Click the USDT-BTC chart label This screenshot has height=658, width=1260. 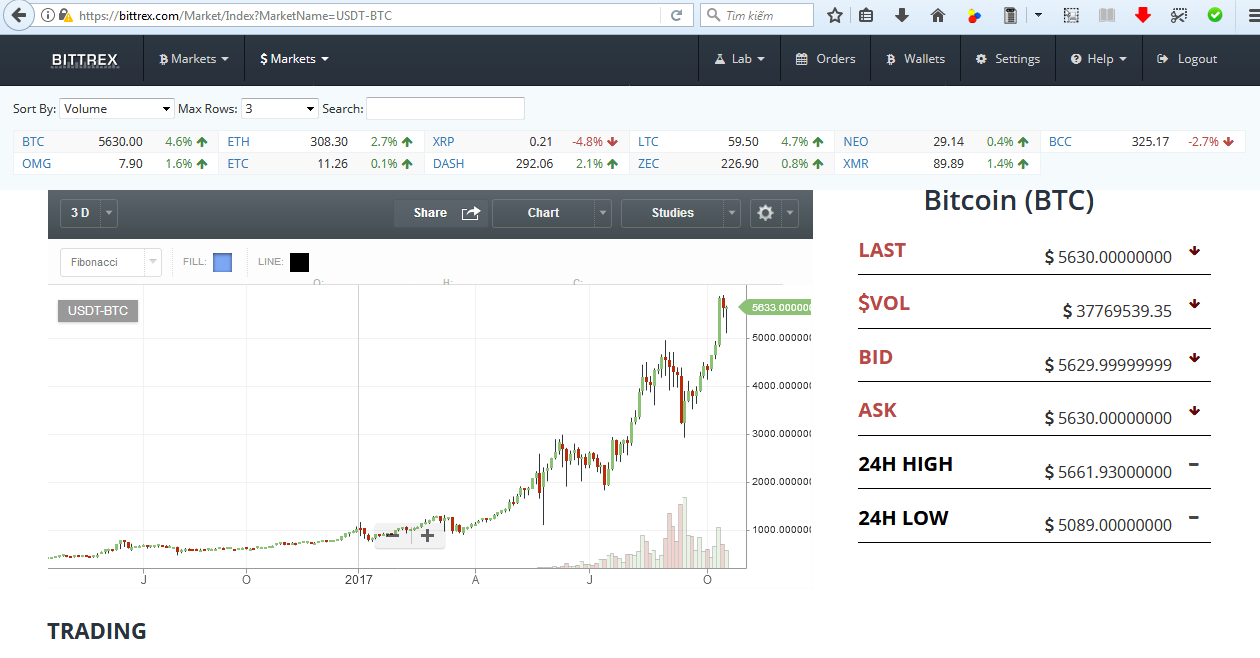tap(98, 311)
